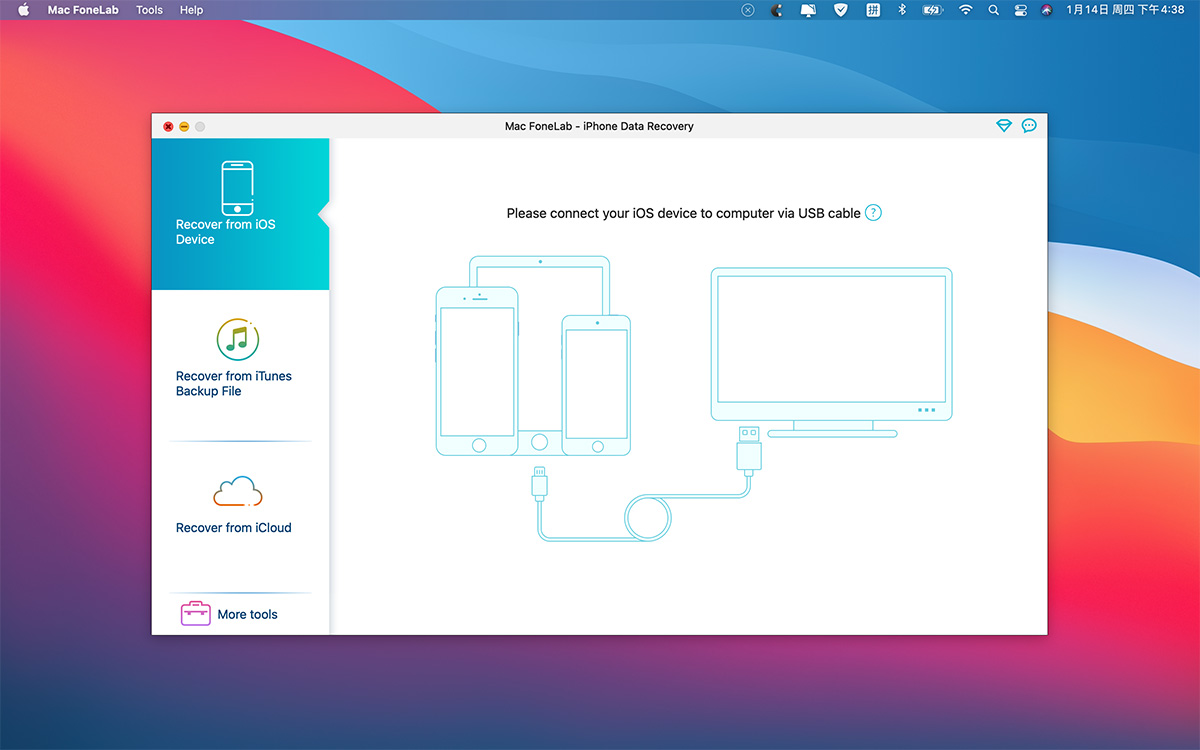Click the circled X menu bar icon
1200x750 pixels.
747,10
